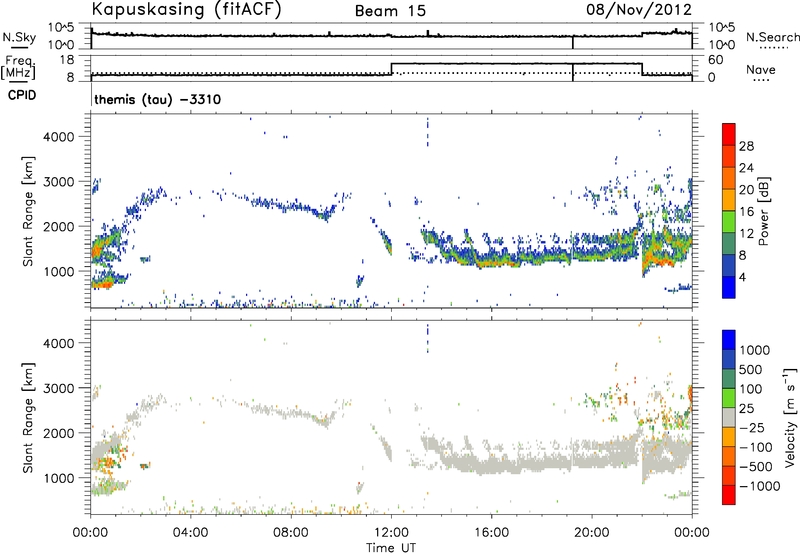Click the 12:00 time tick label
The height and width of the screenshot is (554, 800).
click(391, 533)
